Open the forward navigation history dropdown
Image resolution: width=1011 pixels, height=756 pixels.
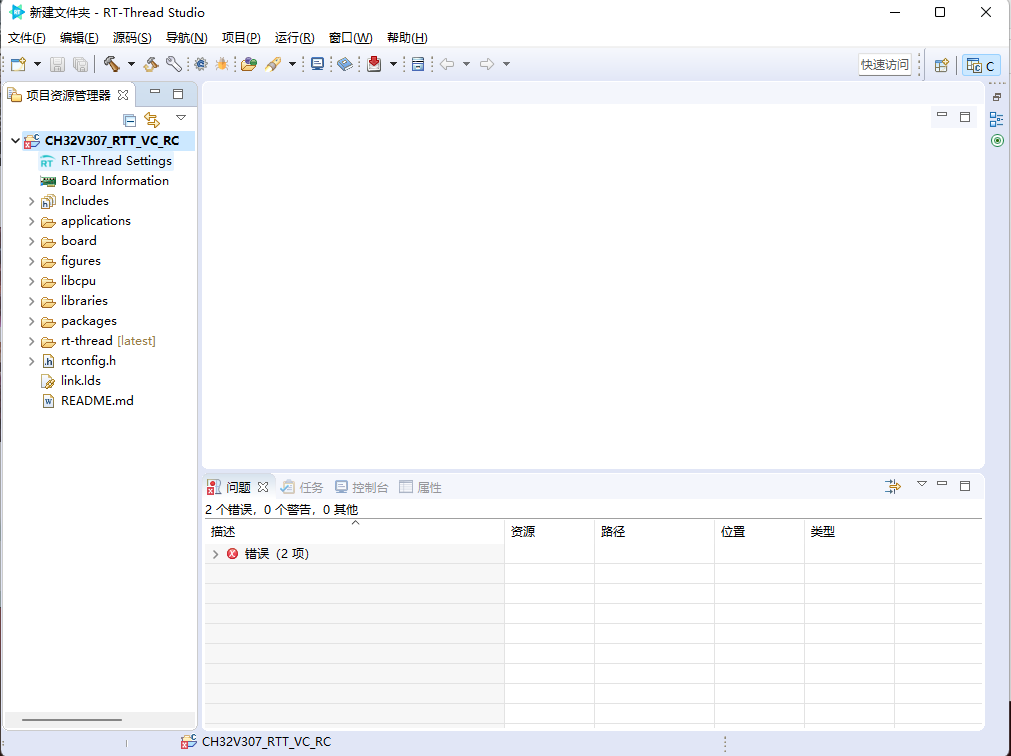(x=506, y=64)
